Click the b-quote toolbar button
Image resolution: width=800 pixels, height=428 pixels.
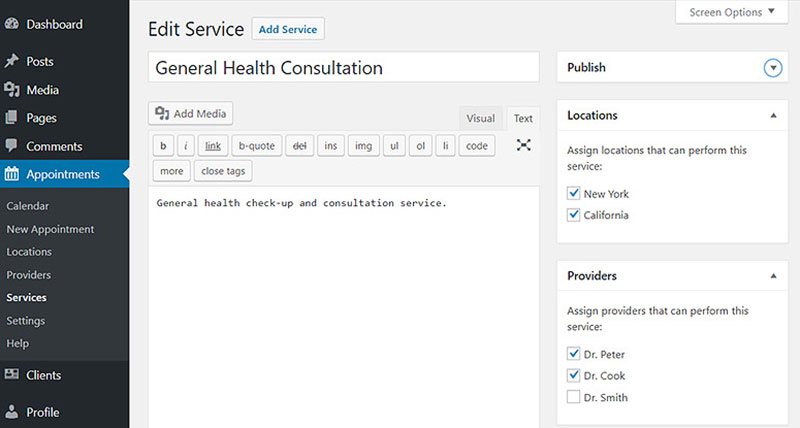coord(257,146)
